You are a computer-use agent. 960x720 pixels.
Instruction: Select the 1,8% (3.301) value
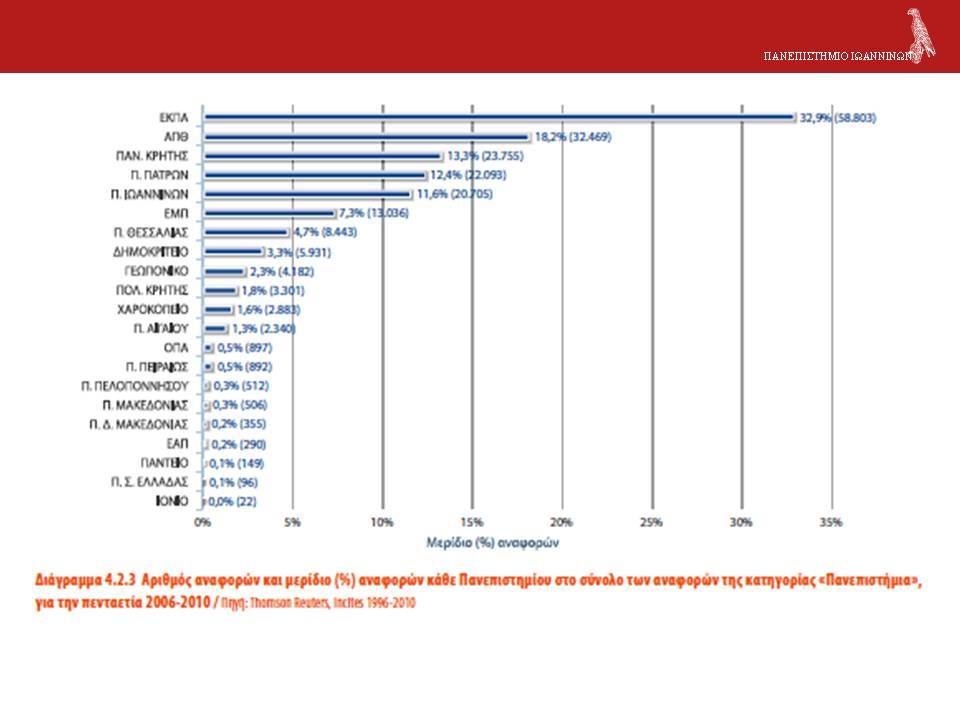point(272,290)
